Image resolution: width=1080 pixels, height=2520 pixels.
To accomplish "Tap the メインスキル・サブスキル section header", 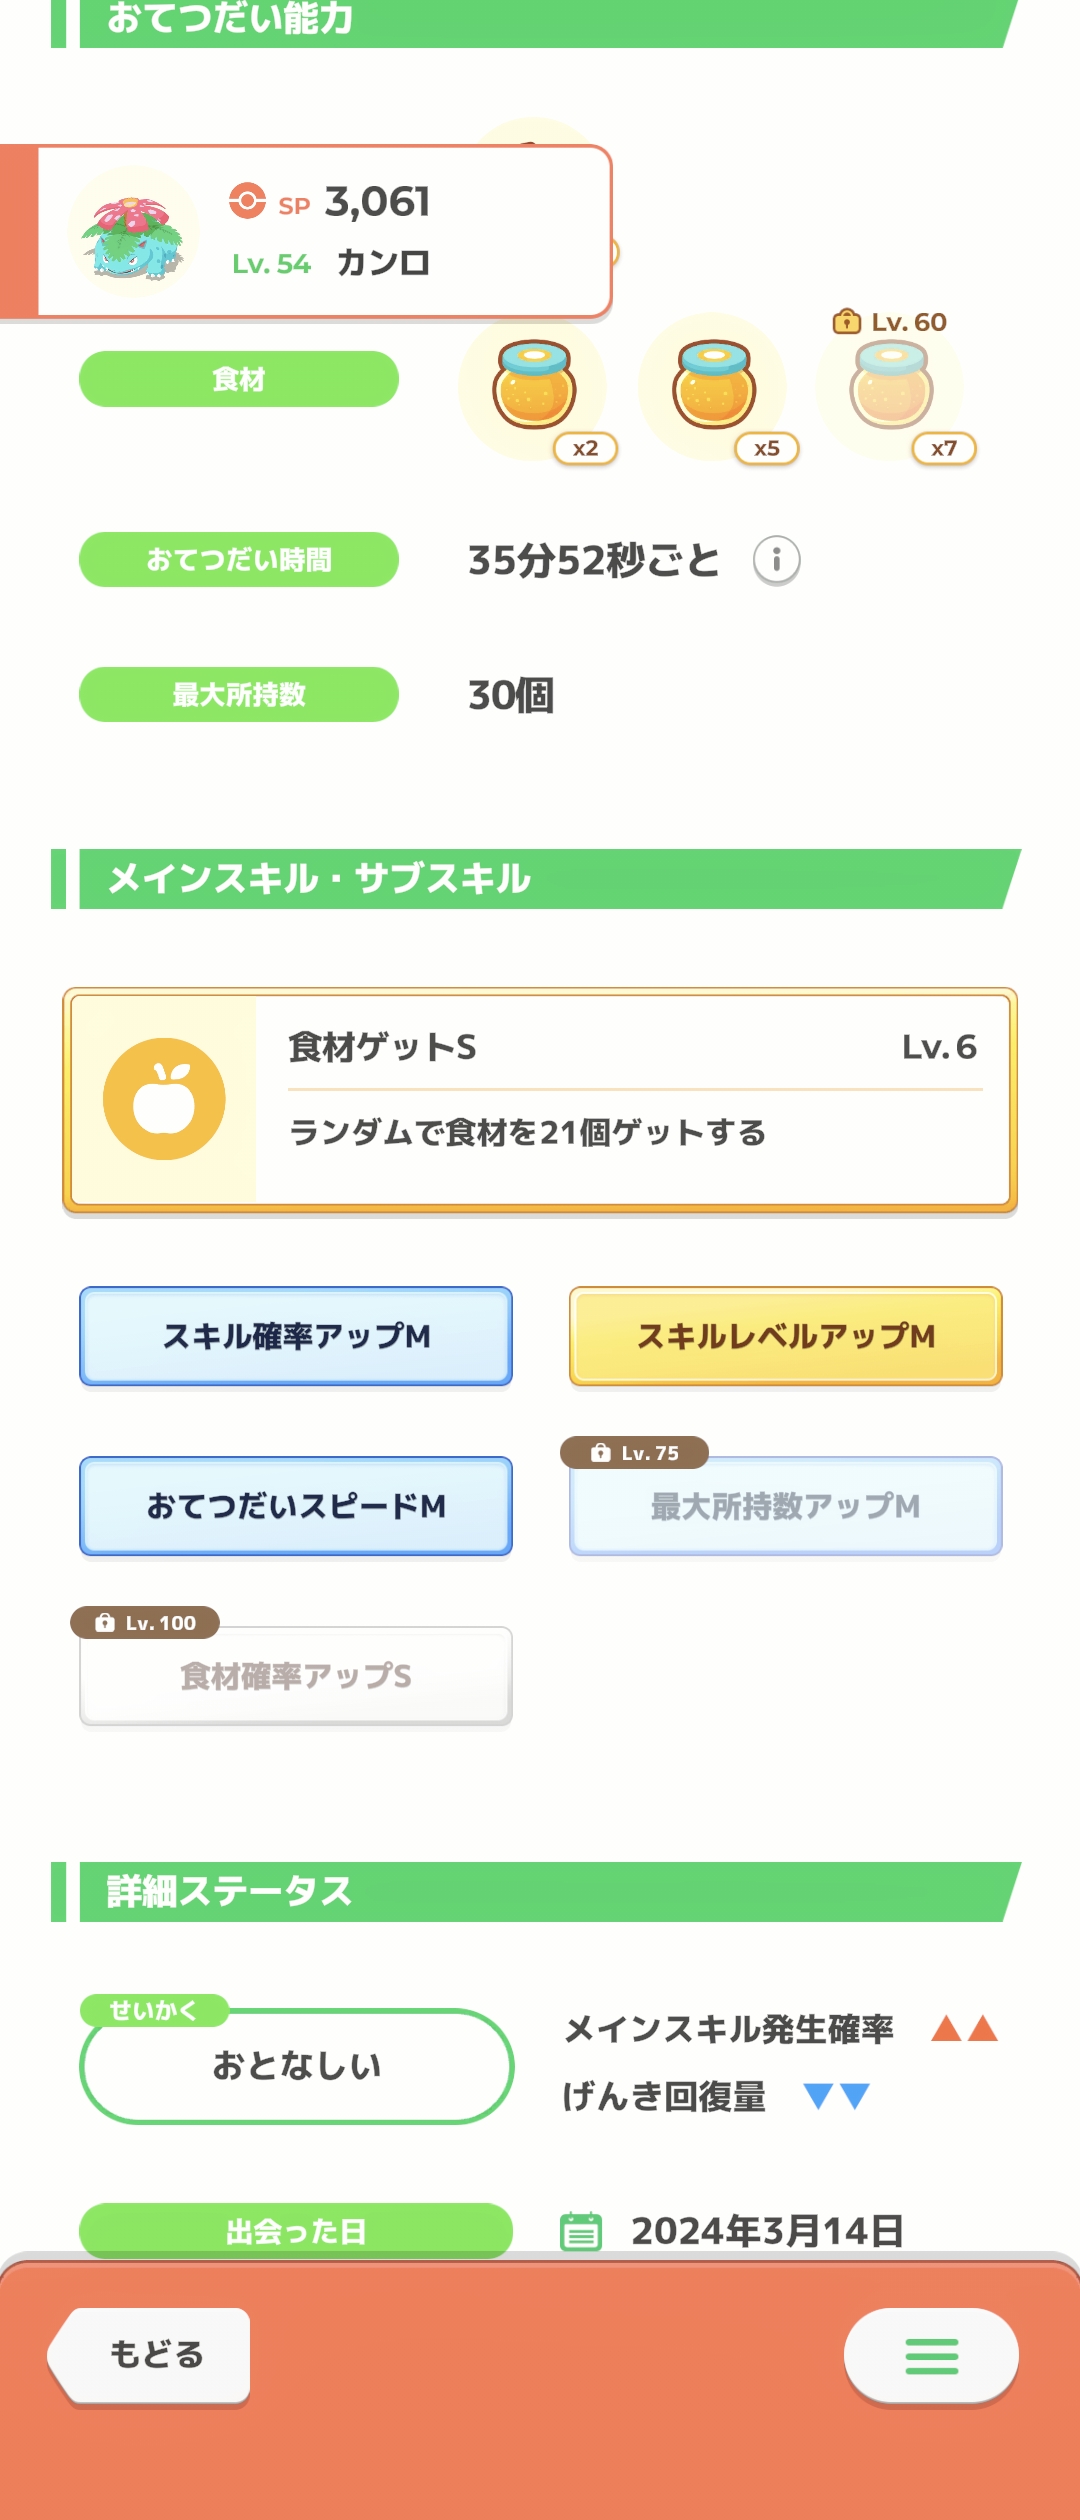I will [536, 879].
